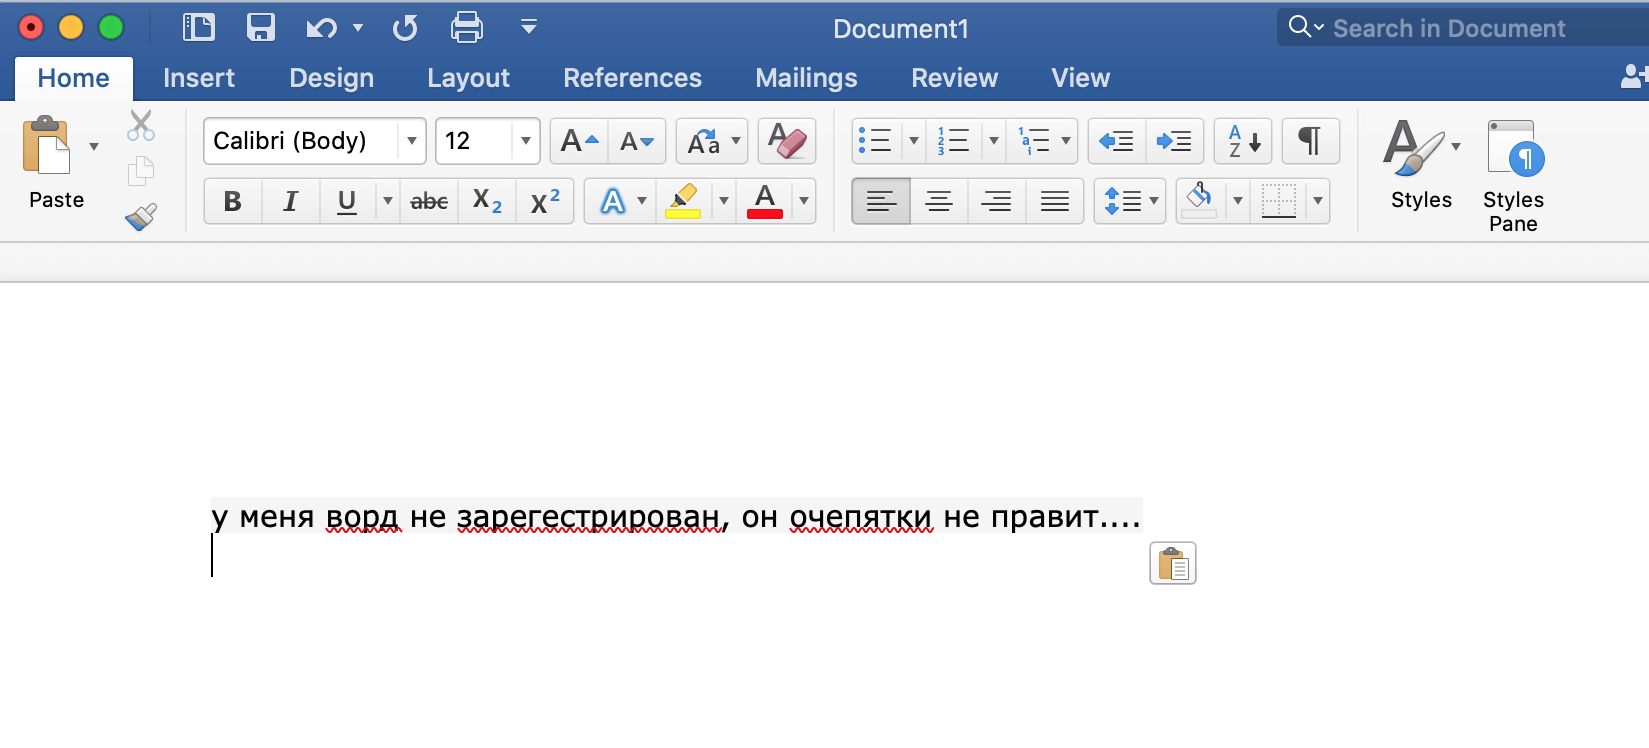Center the text
Screen dimensions: 1649x748
pyautogui.click(x=939, y=201)
